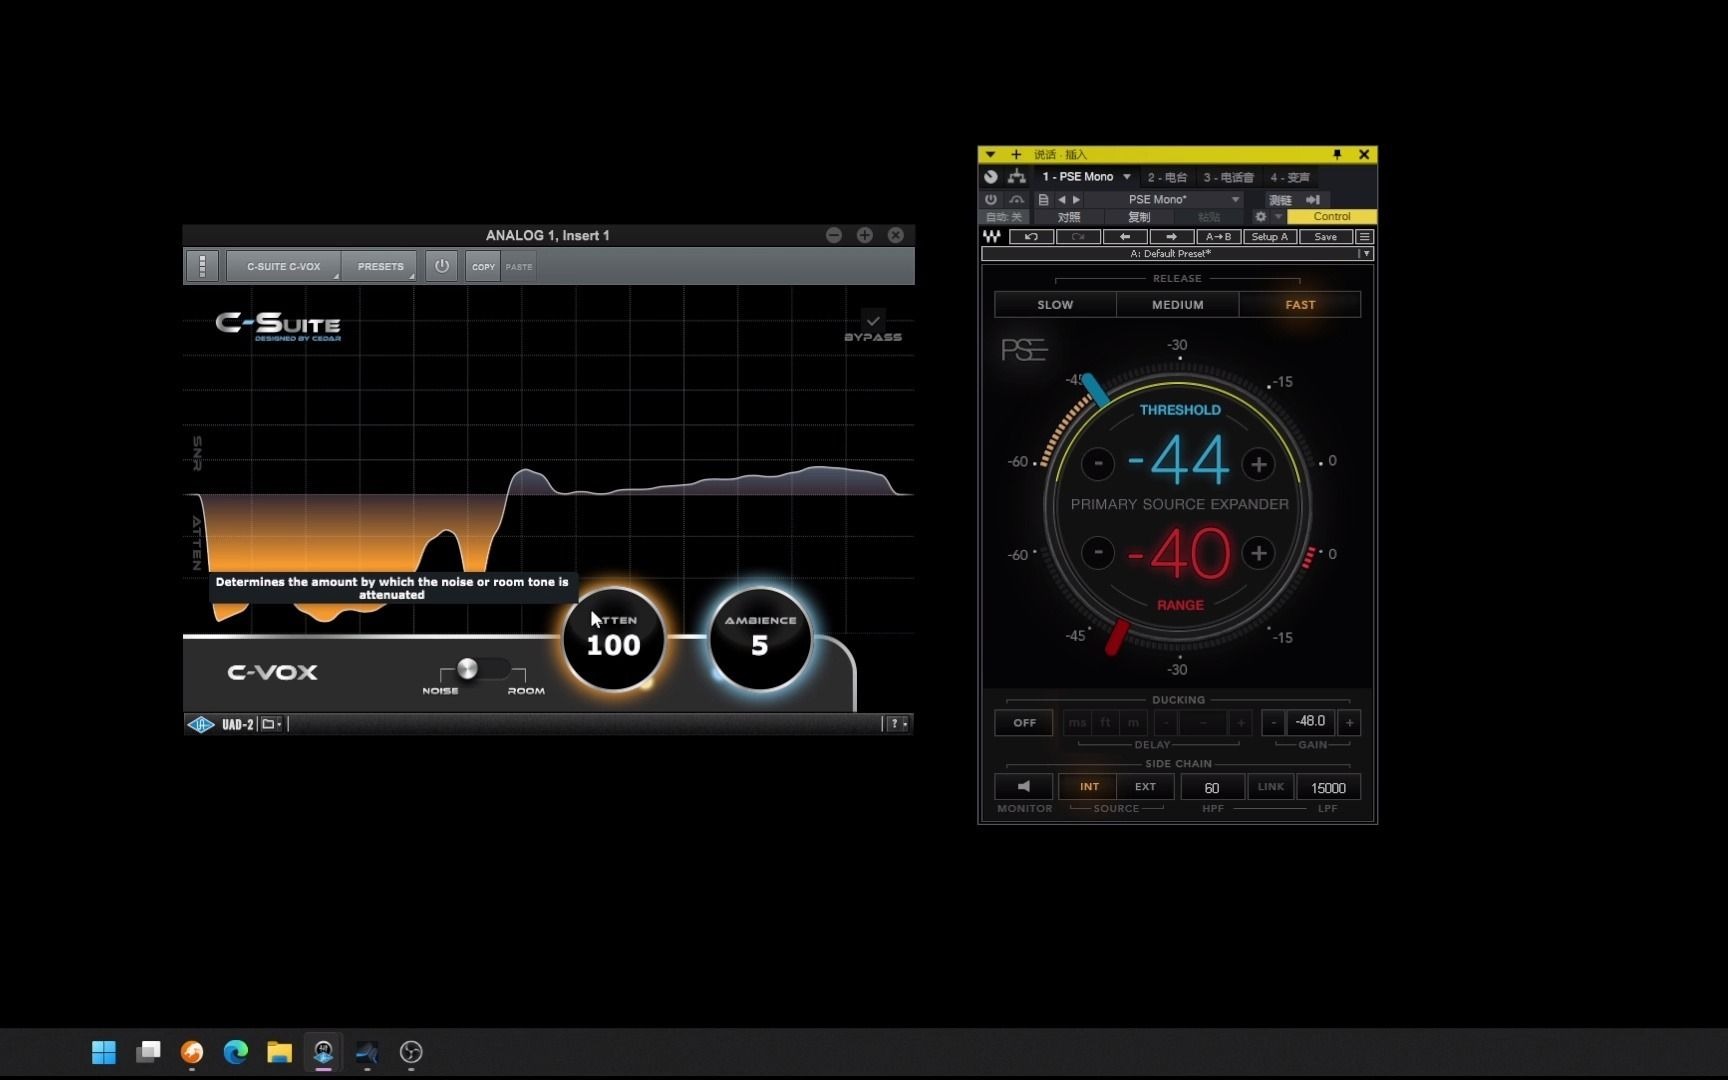Select SLOW release
The height and width of the screenshot is (1080, 1728).
pos(1055,305)
